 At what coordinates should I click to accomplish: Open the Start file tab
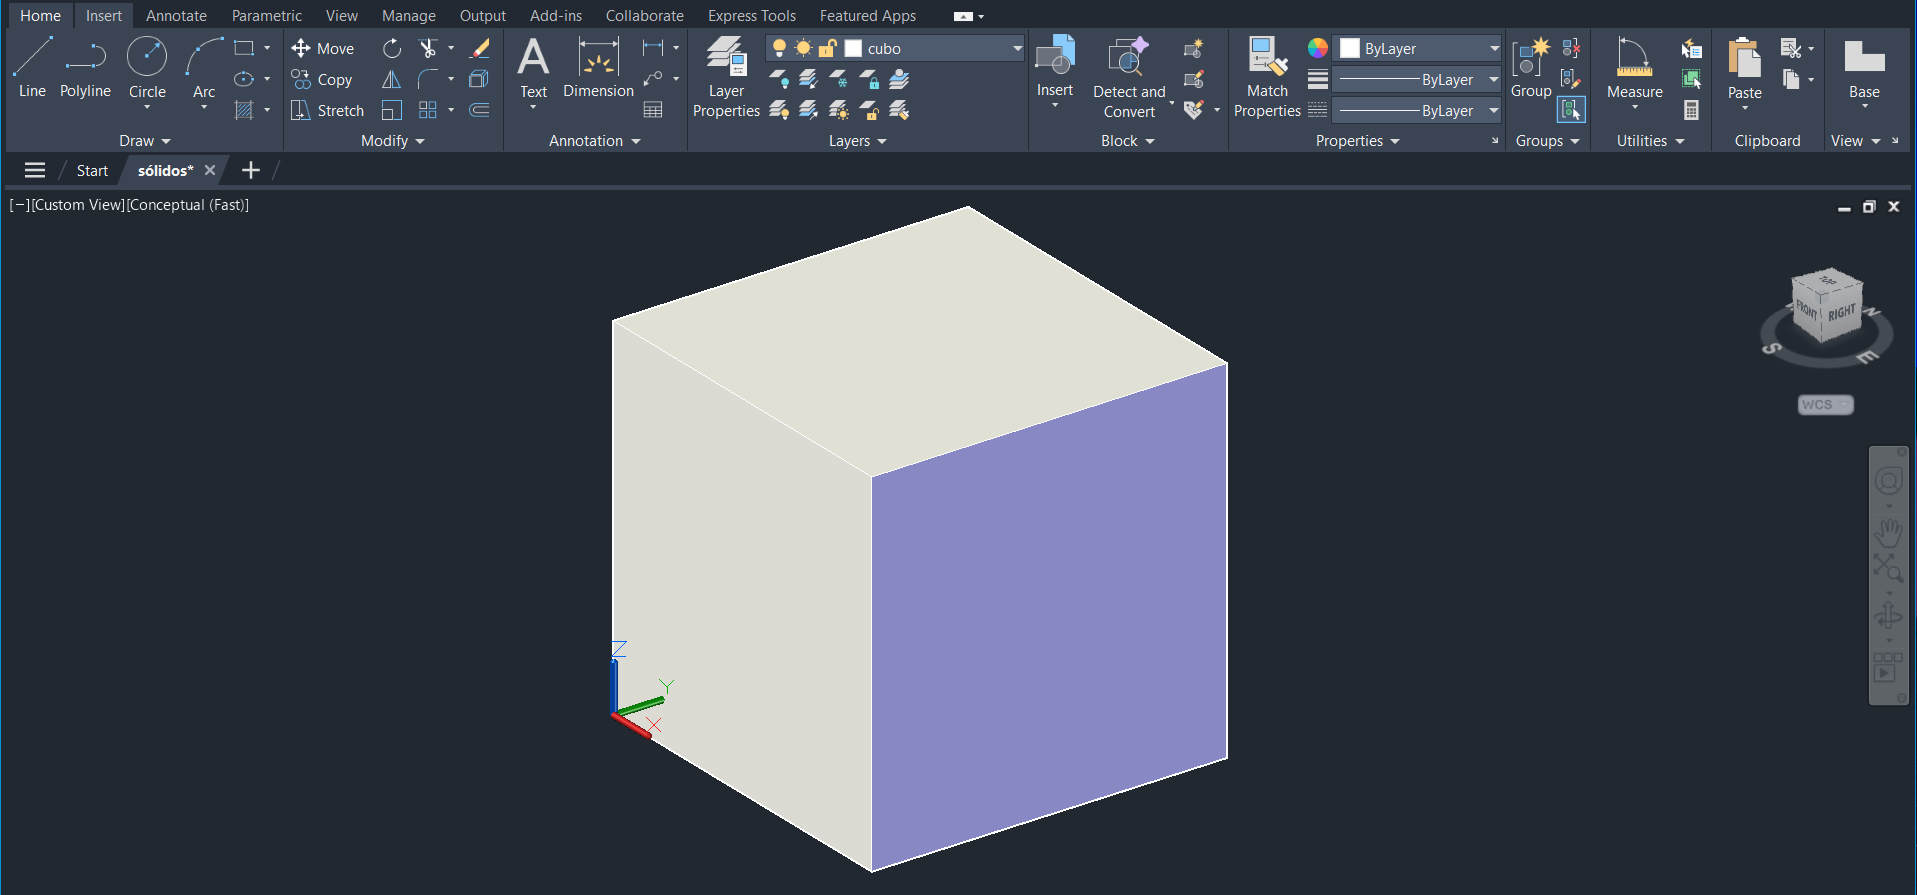(92, 171)
